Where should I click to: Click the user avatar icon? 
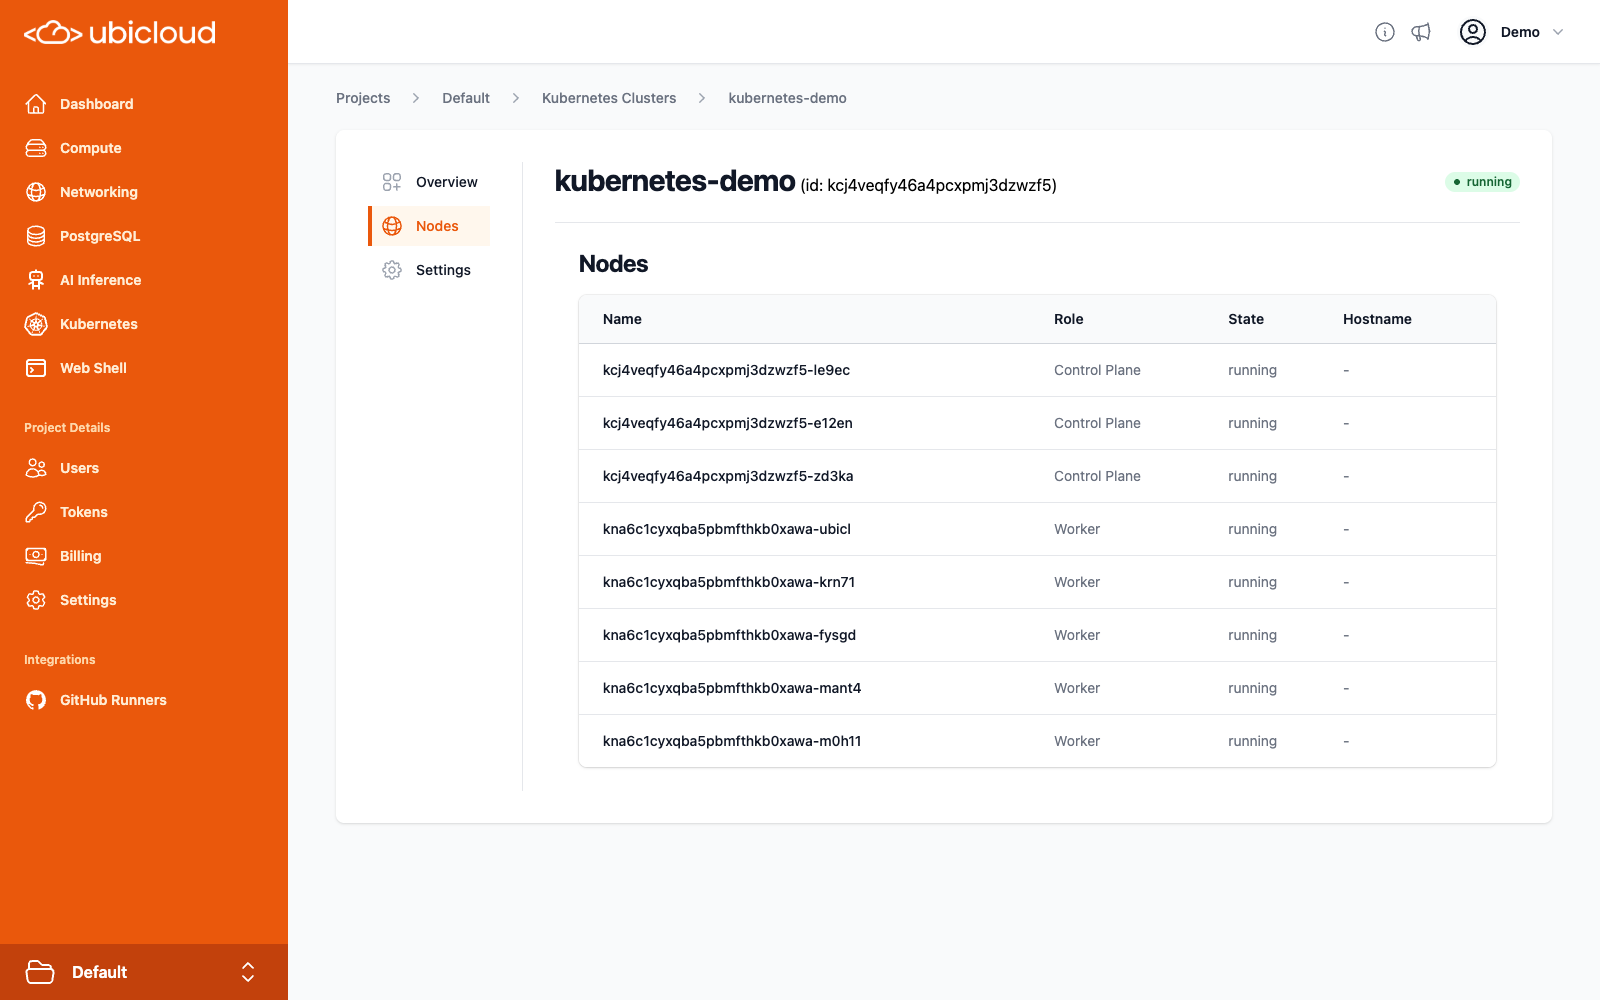point(1473,32)
